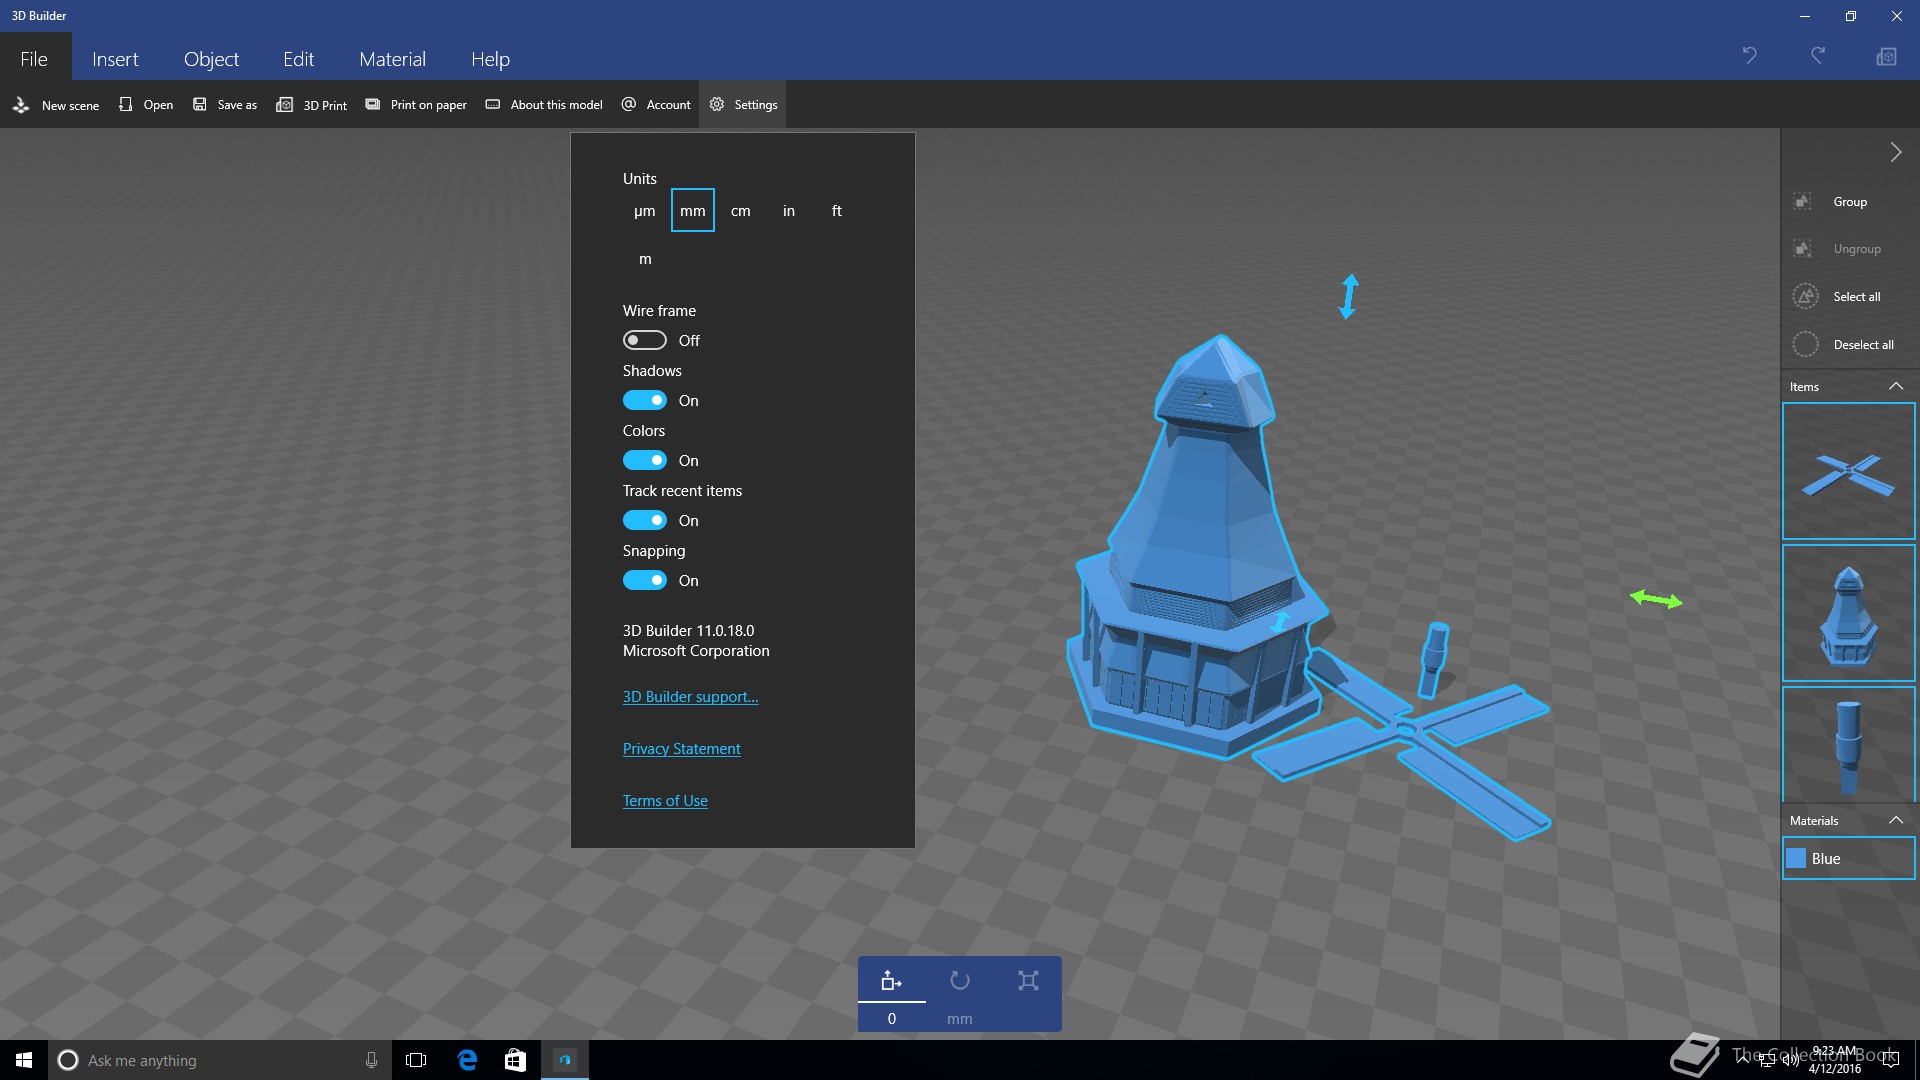Select the Scale tool icon
This screenshot has width=1920, height=1080.
1028,980
